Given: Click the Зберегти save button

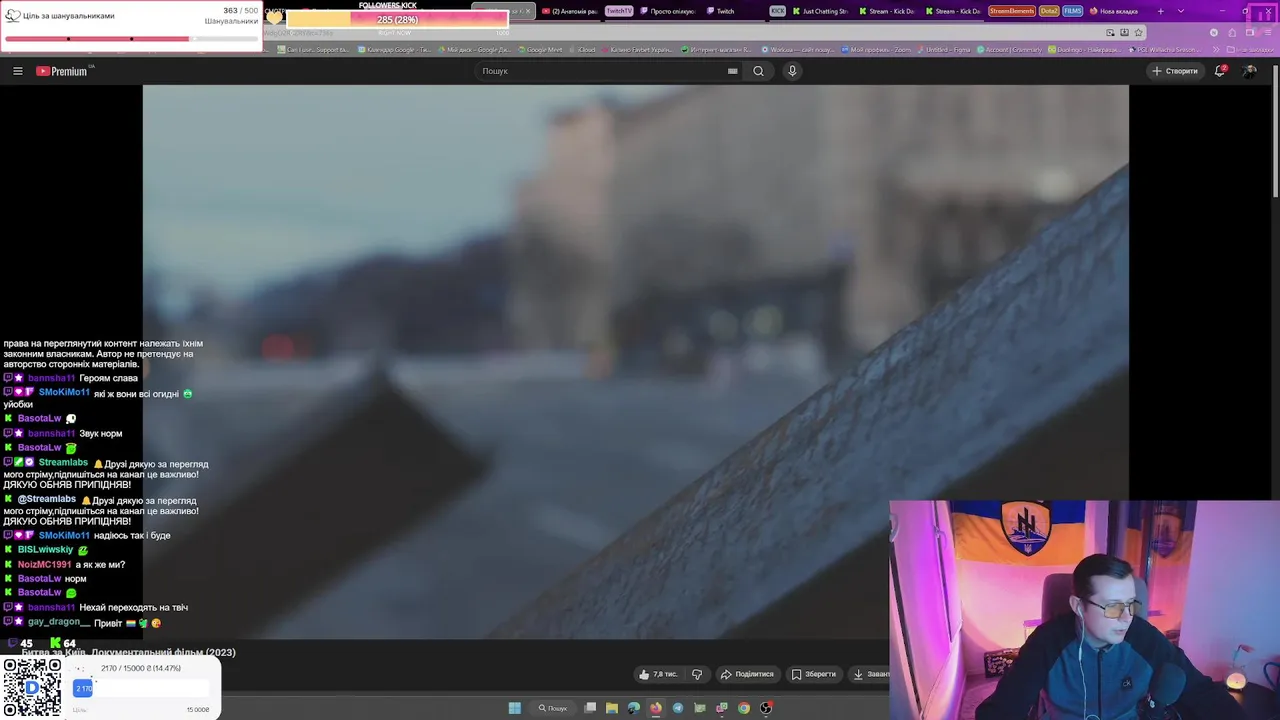Looking at the screenshot, I should click(814, 674).
